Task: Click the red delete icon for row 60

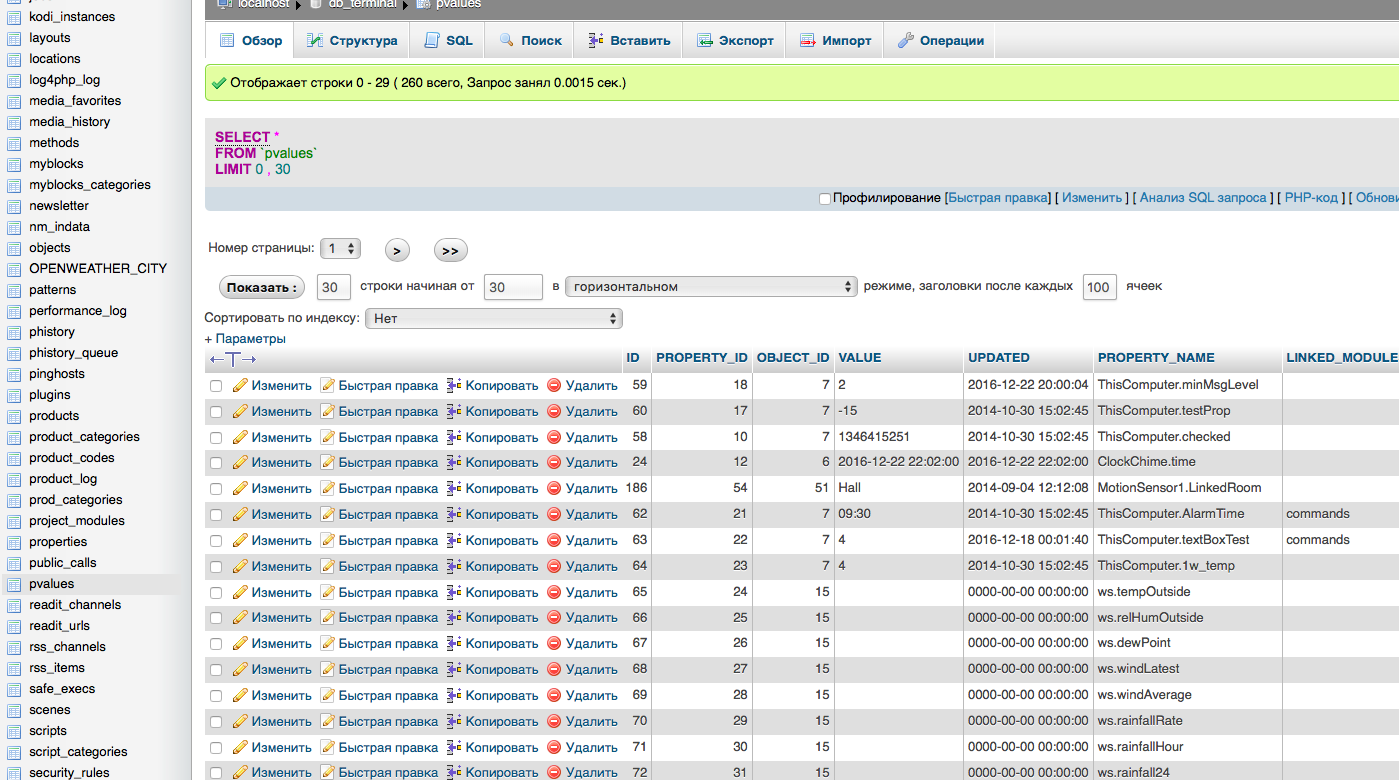Action: [554, 411]
